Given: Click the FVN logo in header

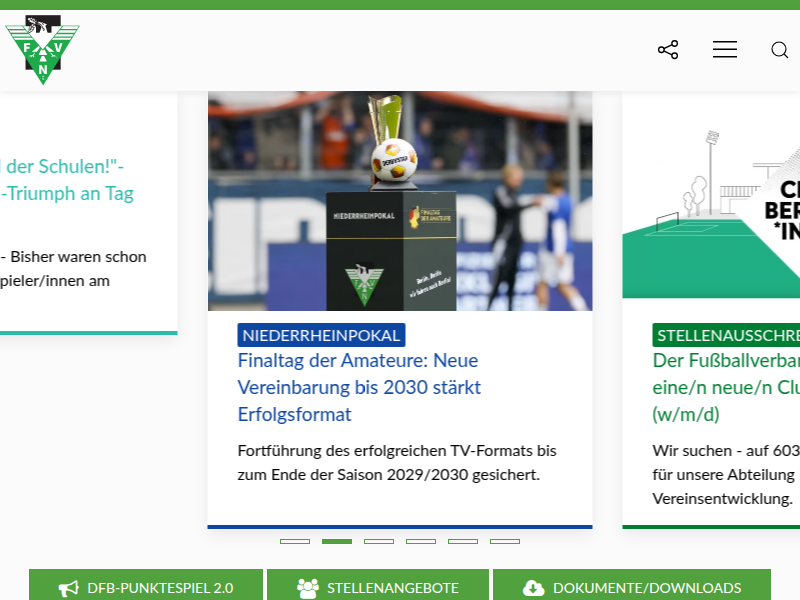Looking at the screenshot, I should coord(42,50).
